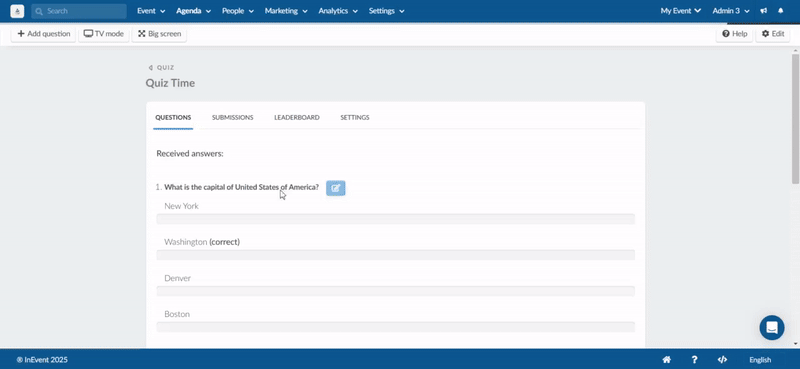Open the Agenda dropdown menu
Viewport: 800px width, 369px height.
pos(193,11)
